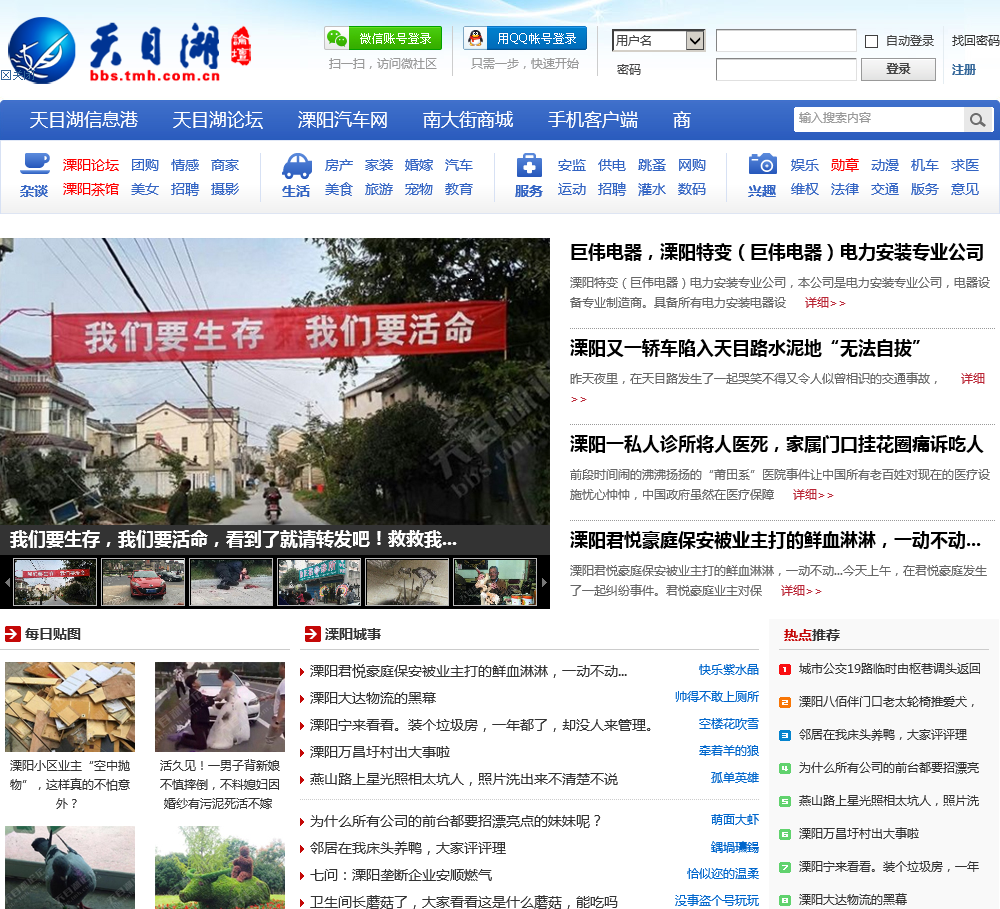Viewport: 1000px width, 909px height.
Task: Click the 兴趣 camera icon
Action: pos(762,164)
